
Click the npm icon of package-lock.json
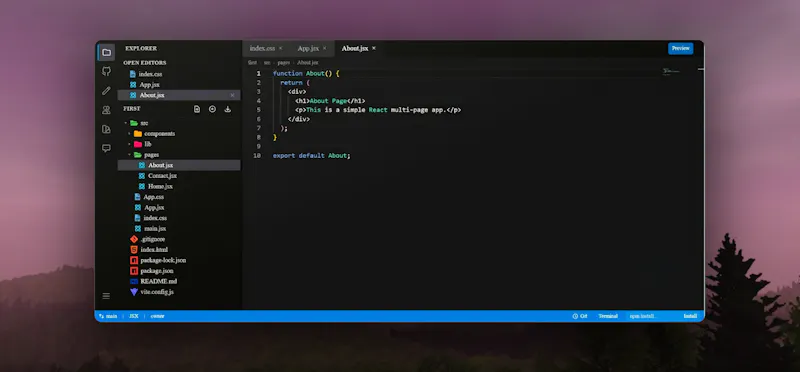click(134, 260)
